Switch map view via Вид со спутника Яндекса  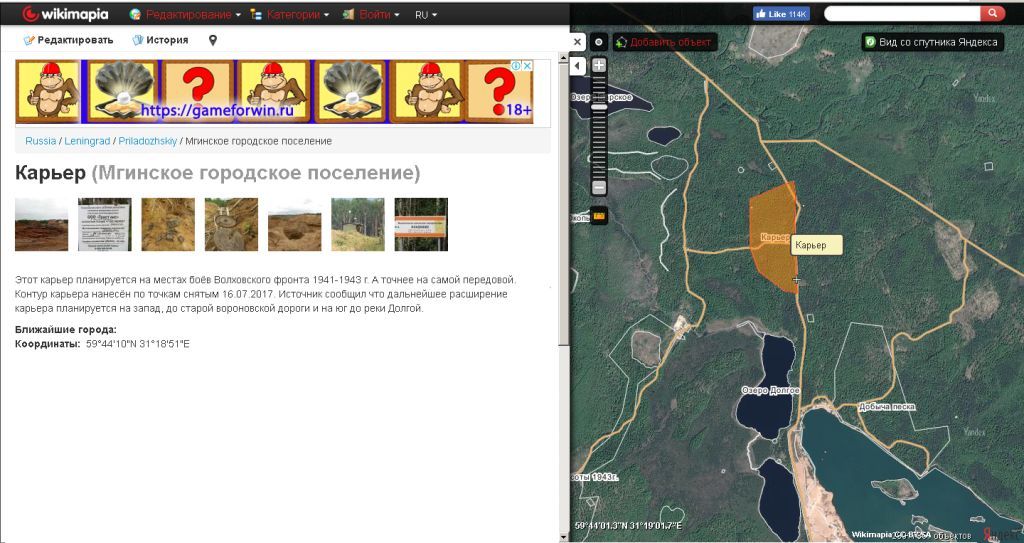coord(931,42)
